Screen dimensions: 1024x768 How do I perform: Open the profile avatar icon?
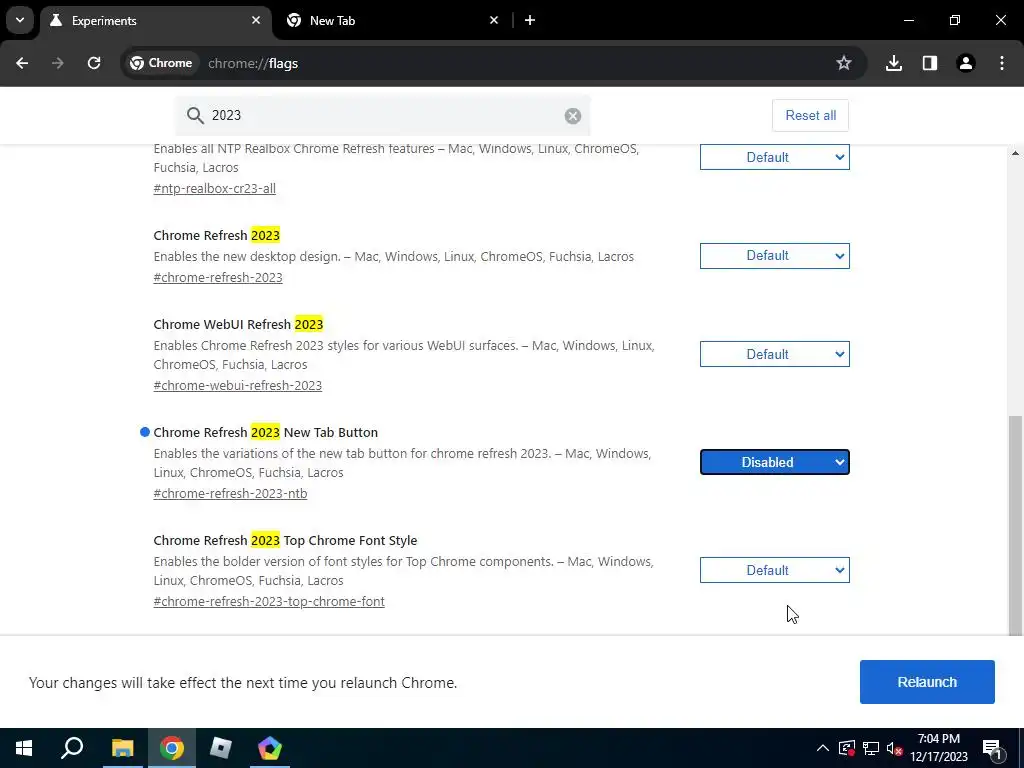point(966,63)
